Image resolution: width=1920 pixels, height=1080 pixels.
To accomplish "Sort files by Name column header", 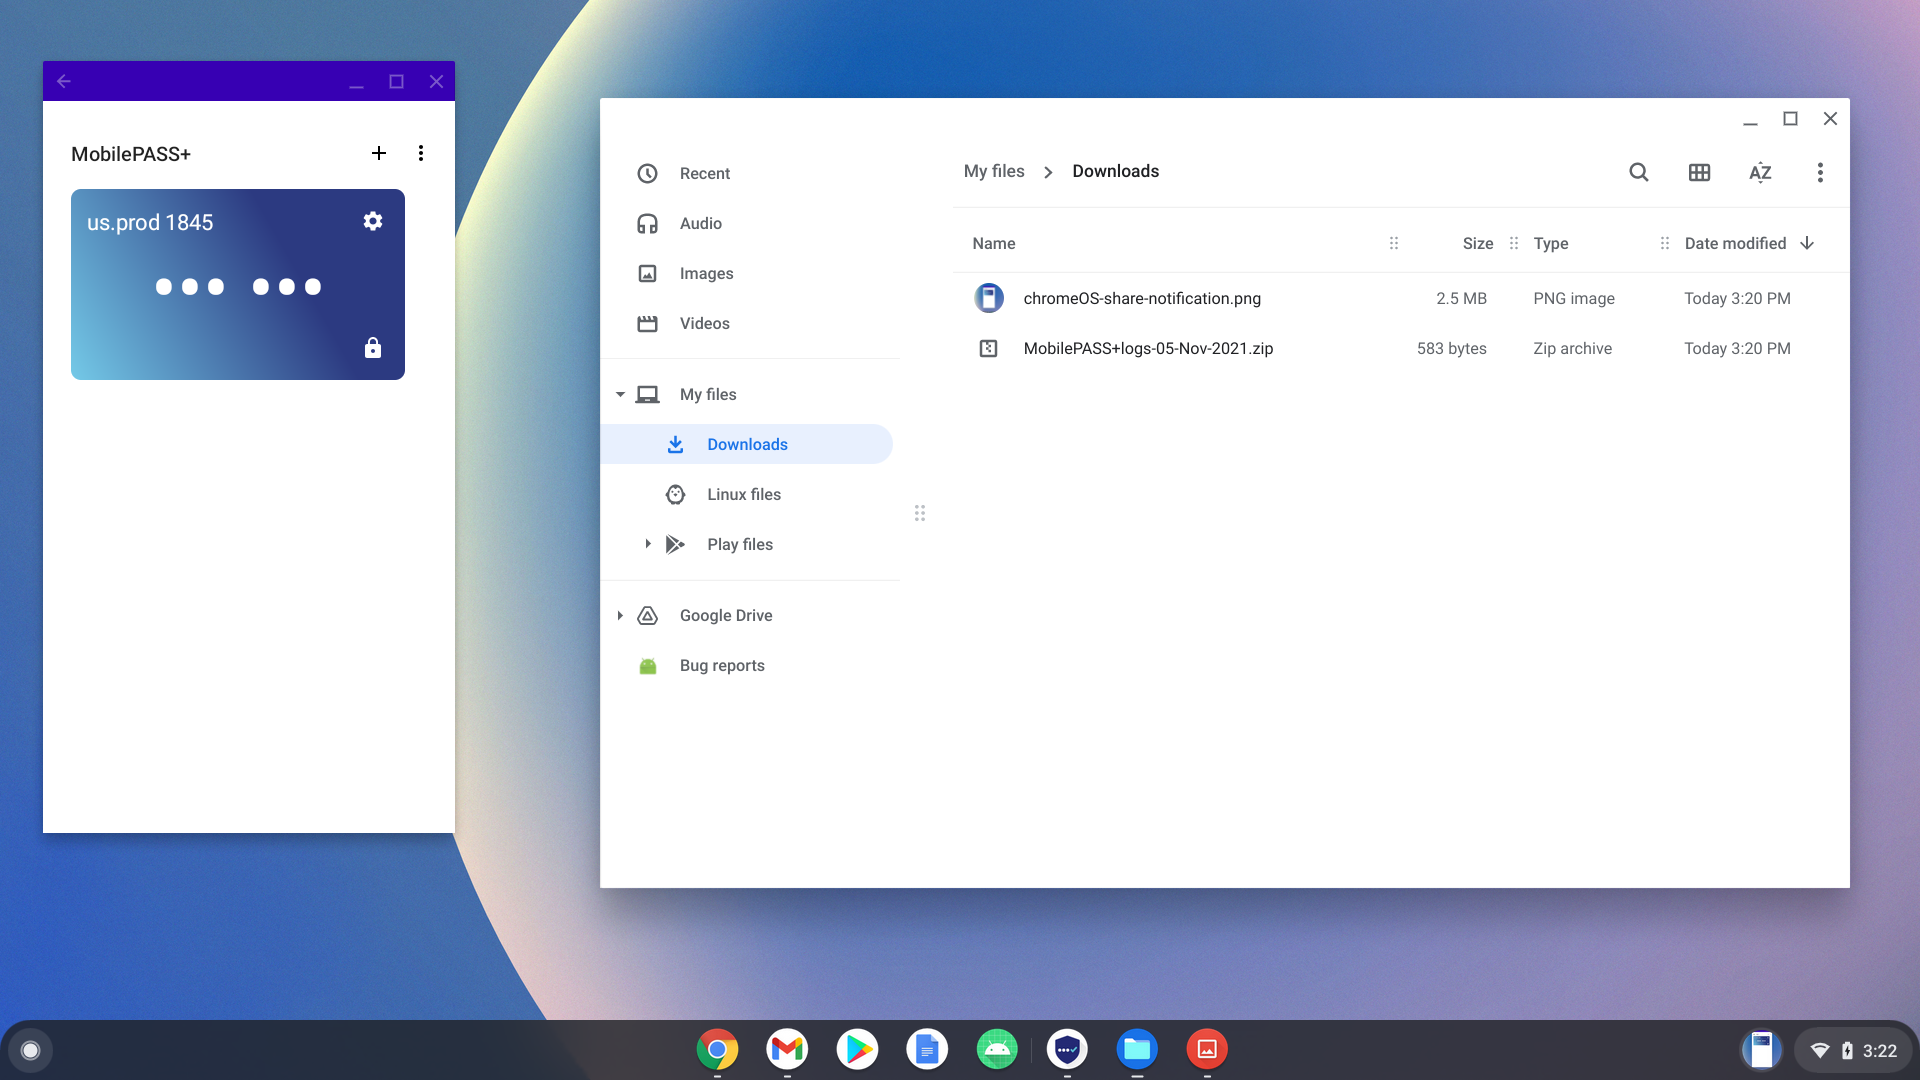I will point(993,243).
